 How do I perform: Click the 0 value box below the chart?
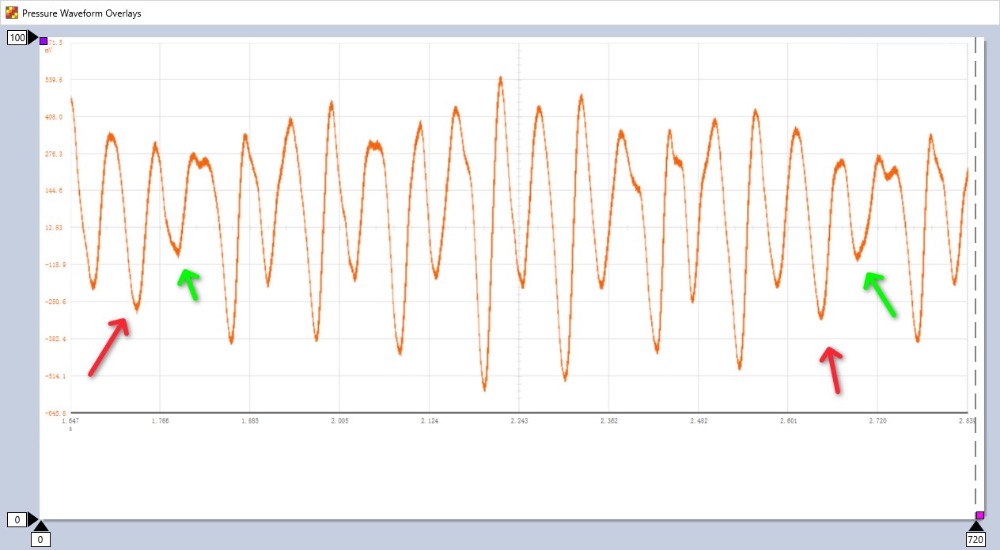tap(40, 540)
